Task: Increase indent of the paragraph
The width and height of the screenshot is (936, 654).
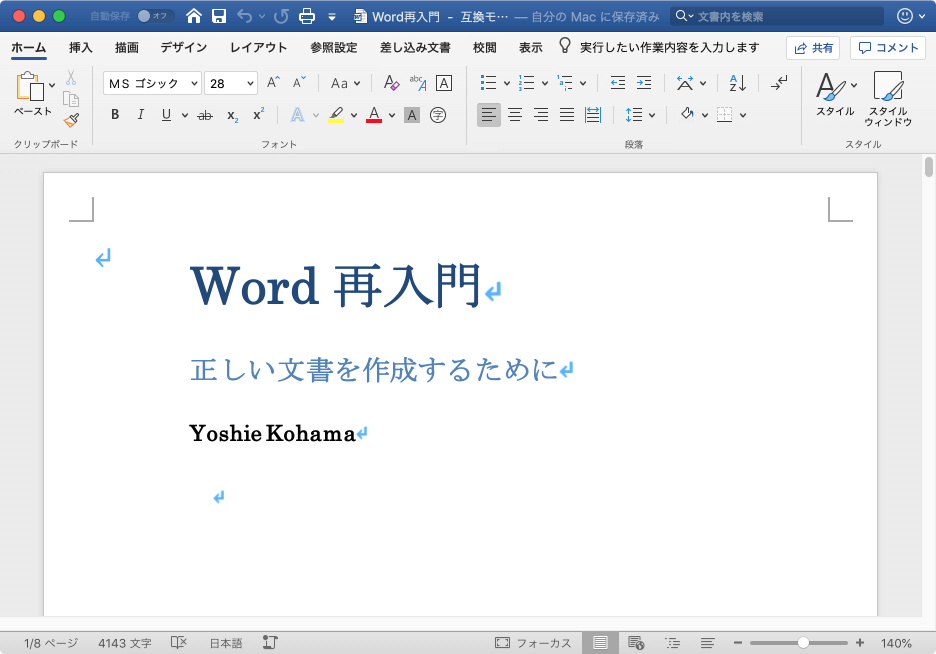Action: (644, 83)
